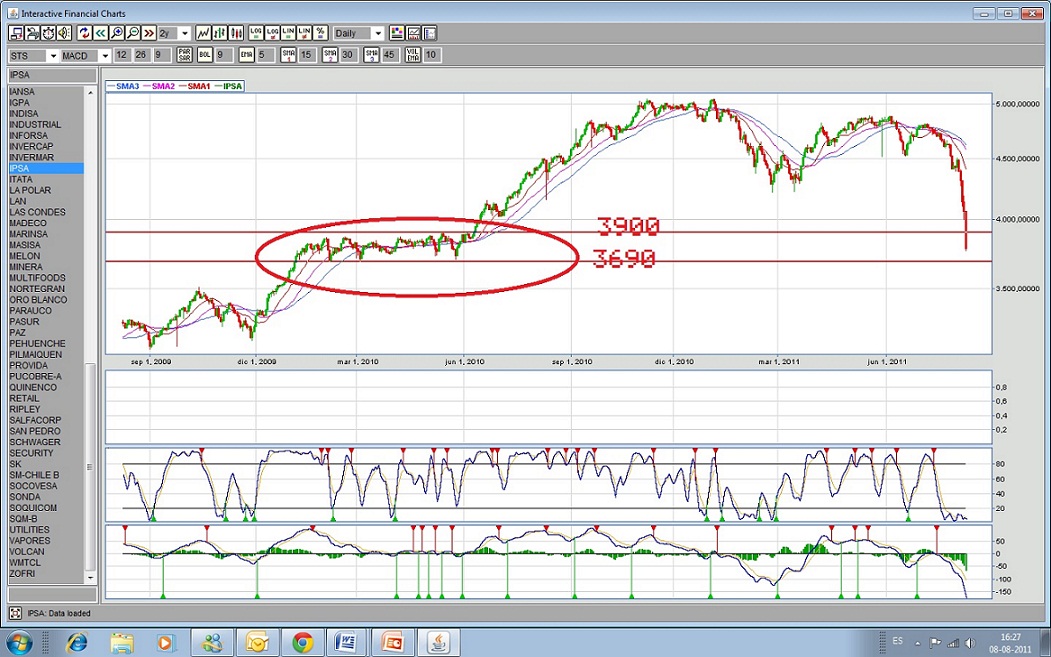Image resolution: width=1051 pixels, height=657 pixels.
Task: Move chart back with green double-arrow
Action: (x=101, y=33)
